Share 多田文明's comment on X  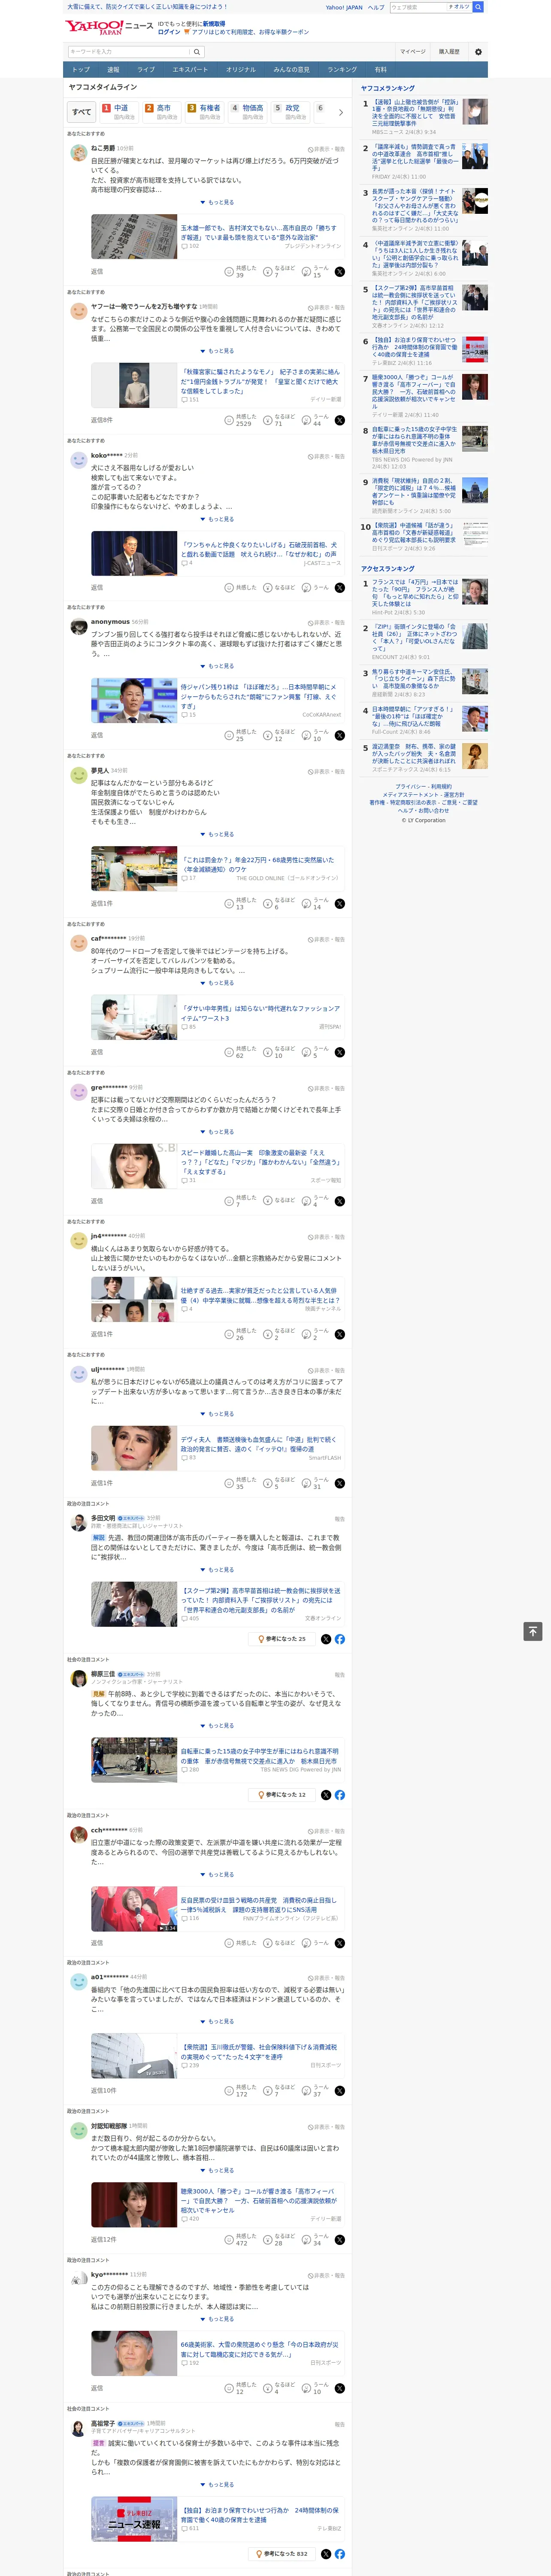(326, 1639)
